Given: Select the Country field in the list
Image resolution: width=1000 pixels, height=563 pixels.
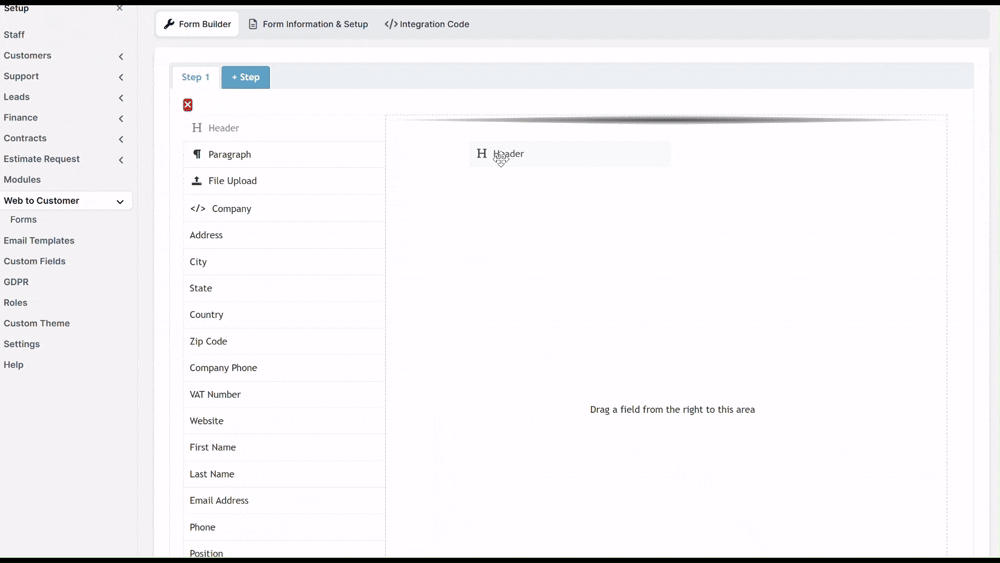Looking at the screenshot, I should point(284,314).
